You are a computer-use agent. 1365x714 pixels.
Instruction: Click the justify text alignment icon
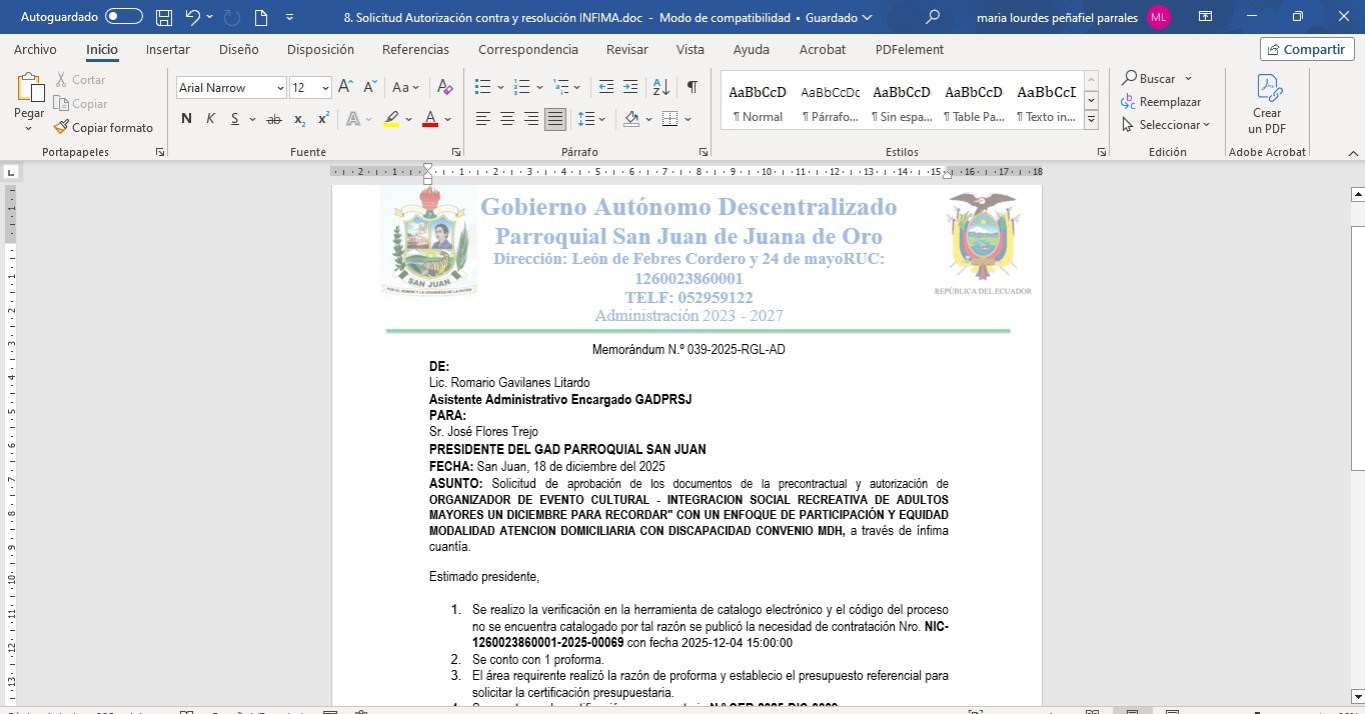pyautogui.click(x=555, y=119)
